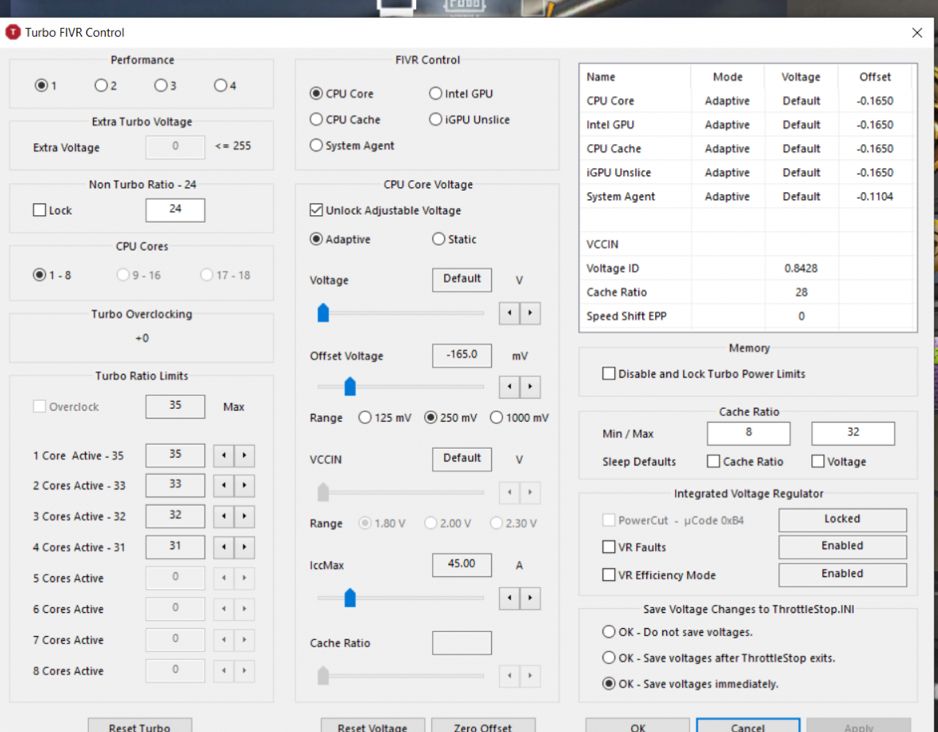Toggle VR Faults checkbox

pos(608,547)
